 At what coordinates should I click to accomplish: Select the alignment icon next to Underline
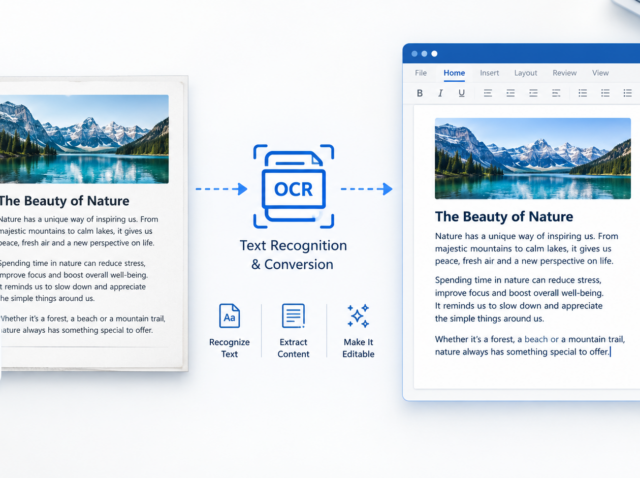point(488,93)
